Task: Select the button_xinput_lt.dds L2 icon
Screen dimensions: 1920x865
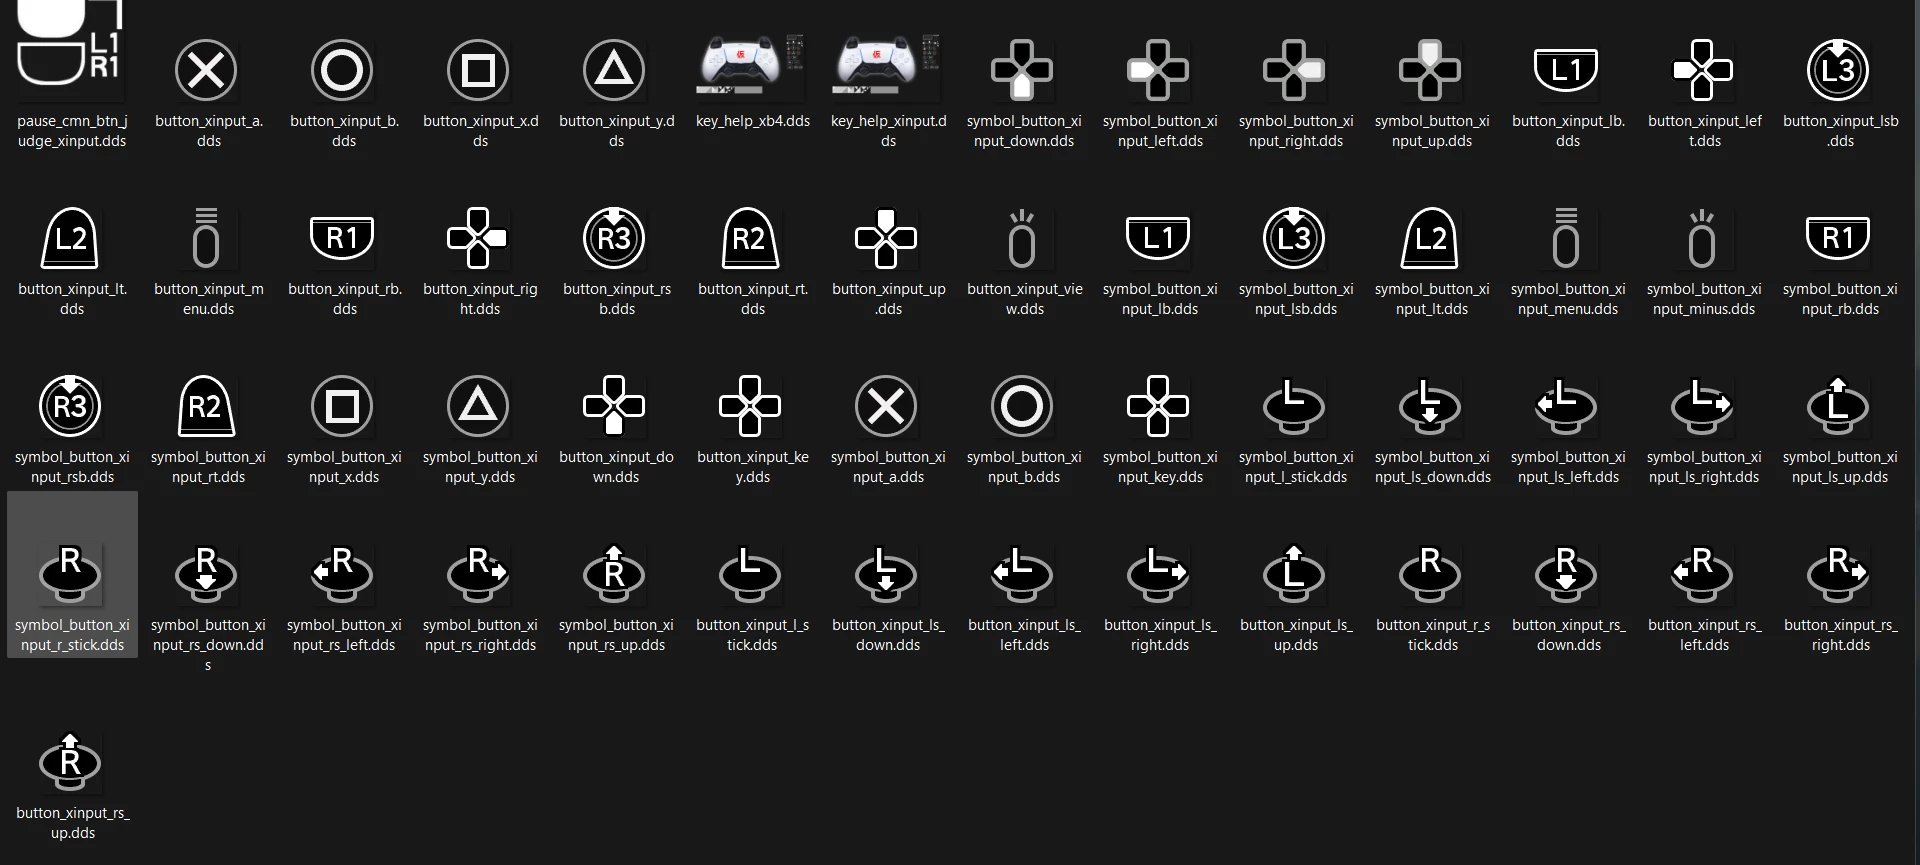Action: pyautogui.click(x=70, y=238)
